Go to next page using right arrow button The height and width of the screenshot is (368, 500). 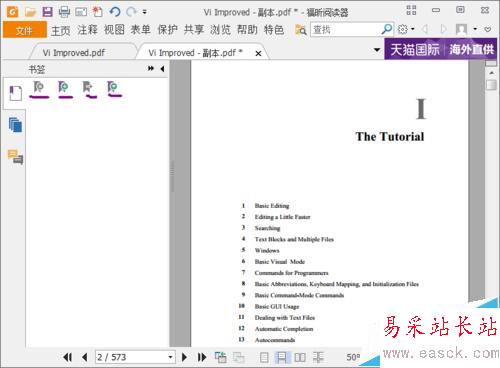[x=184, y=357]
